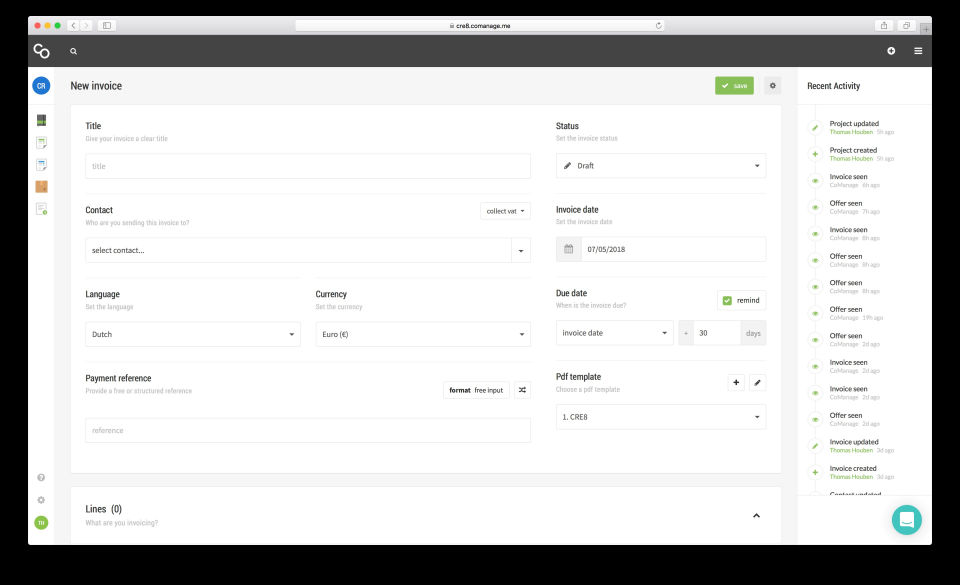
Task: Click the browser address bar
Action: click(479, 26)
